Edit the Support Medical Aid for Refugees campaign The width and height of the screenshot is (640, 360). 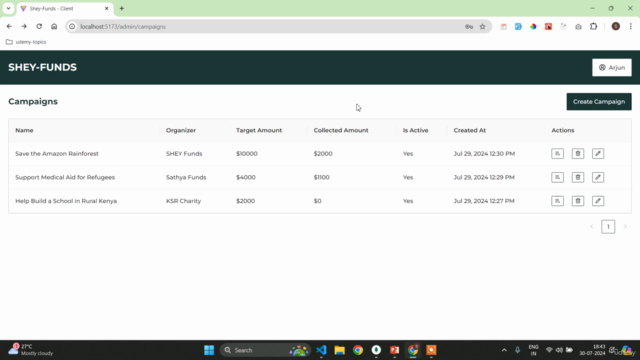[598, 177]
